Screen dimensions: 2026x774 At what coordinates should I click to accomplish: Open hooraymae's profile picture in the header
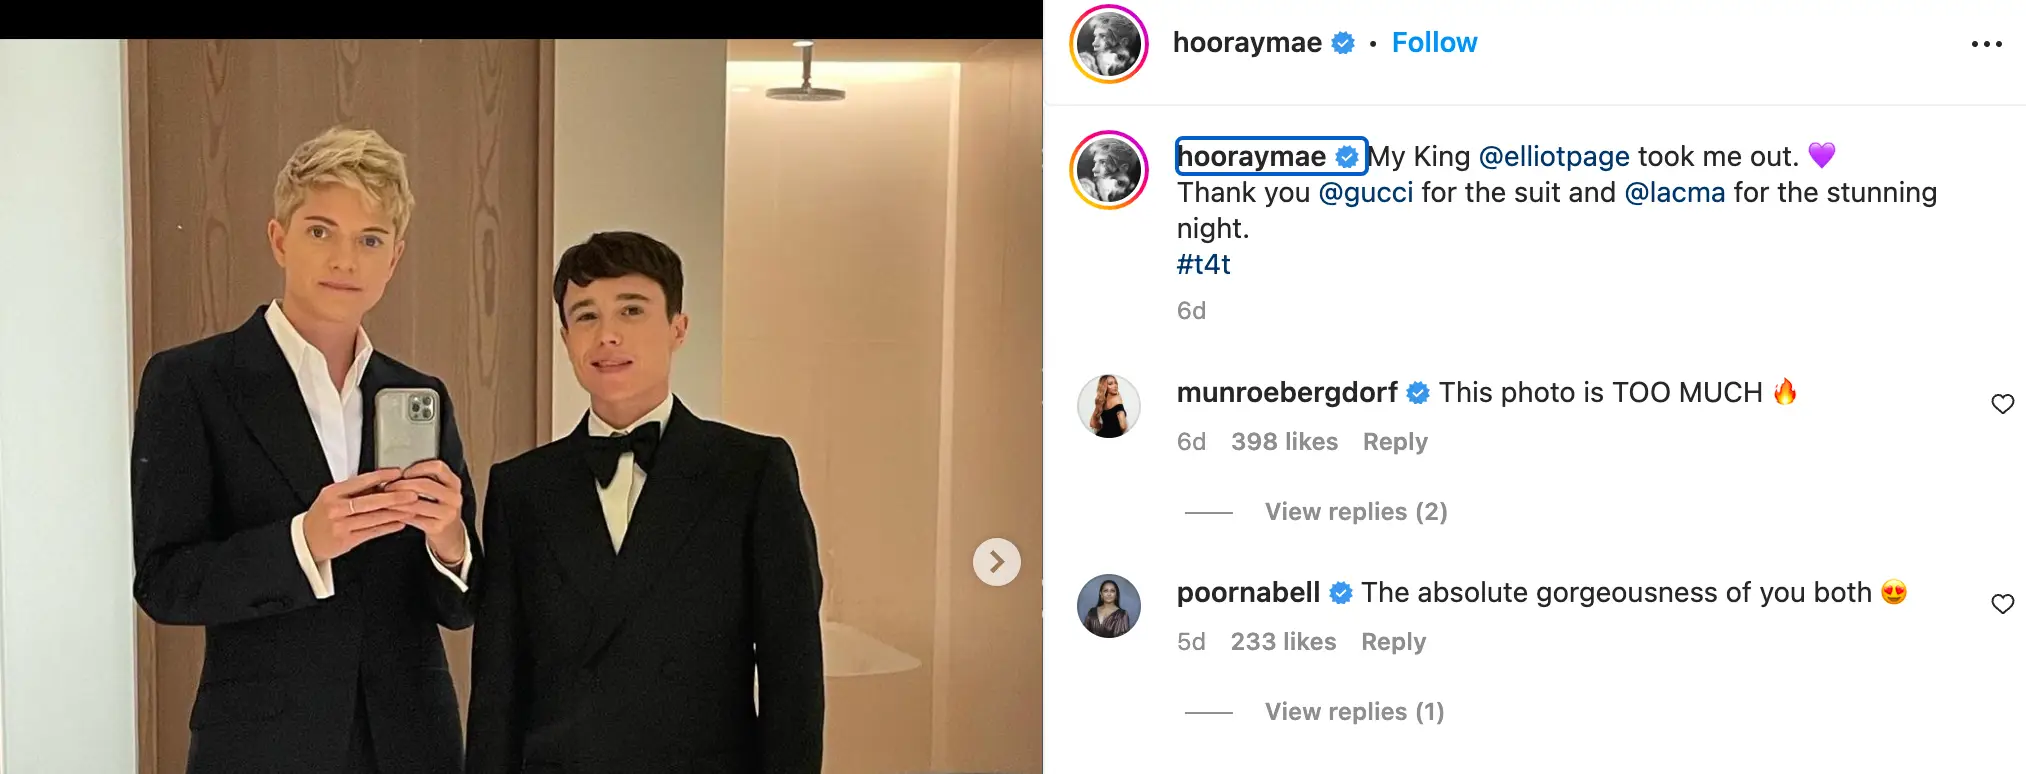[x=1108, y=44]
